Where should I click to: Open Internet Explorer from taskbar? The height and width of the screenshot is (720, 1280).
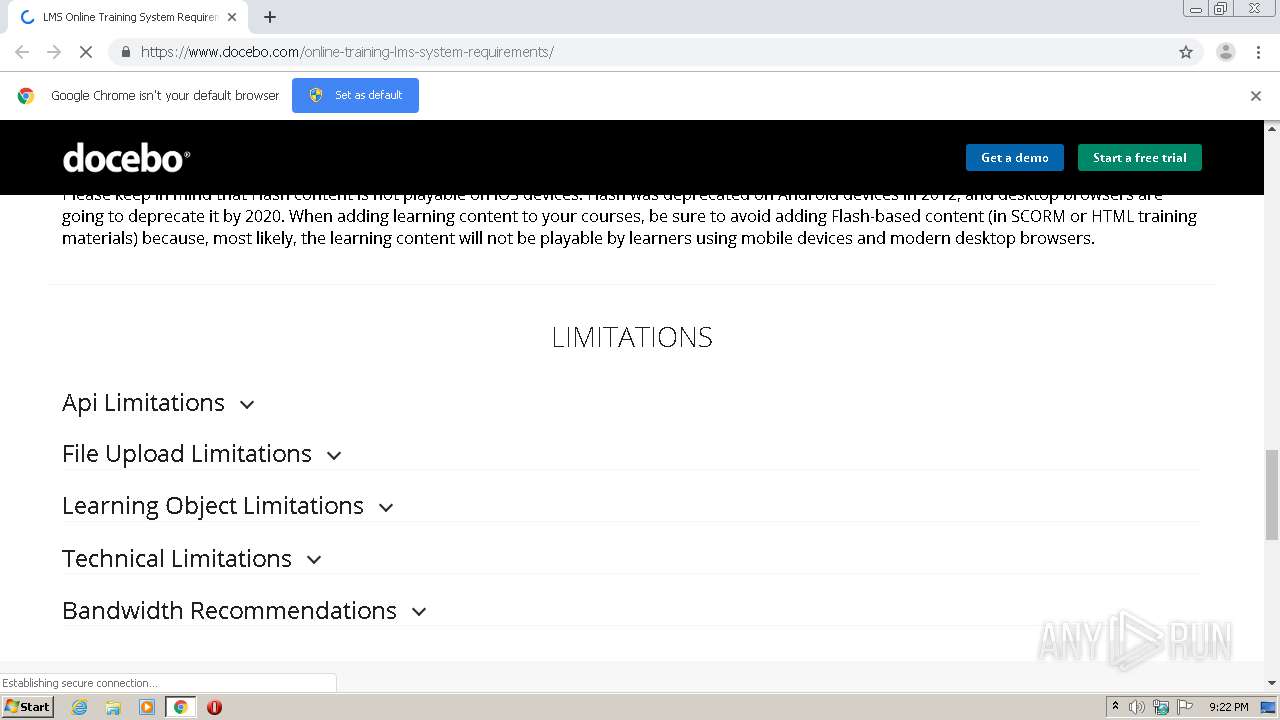point(79,707)
